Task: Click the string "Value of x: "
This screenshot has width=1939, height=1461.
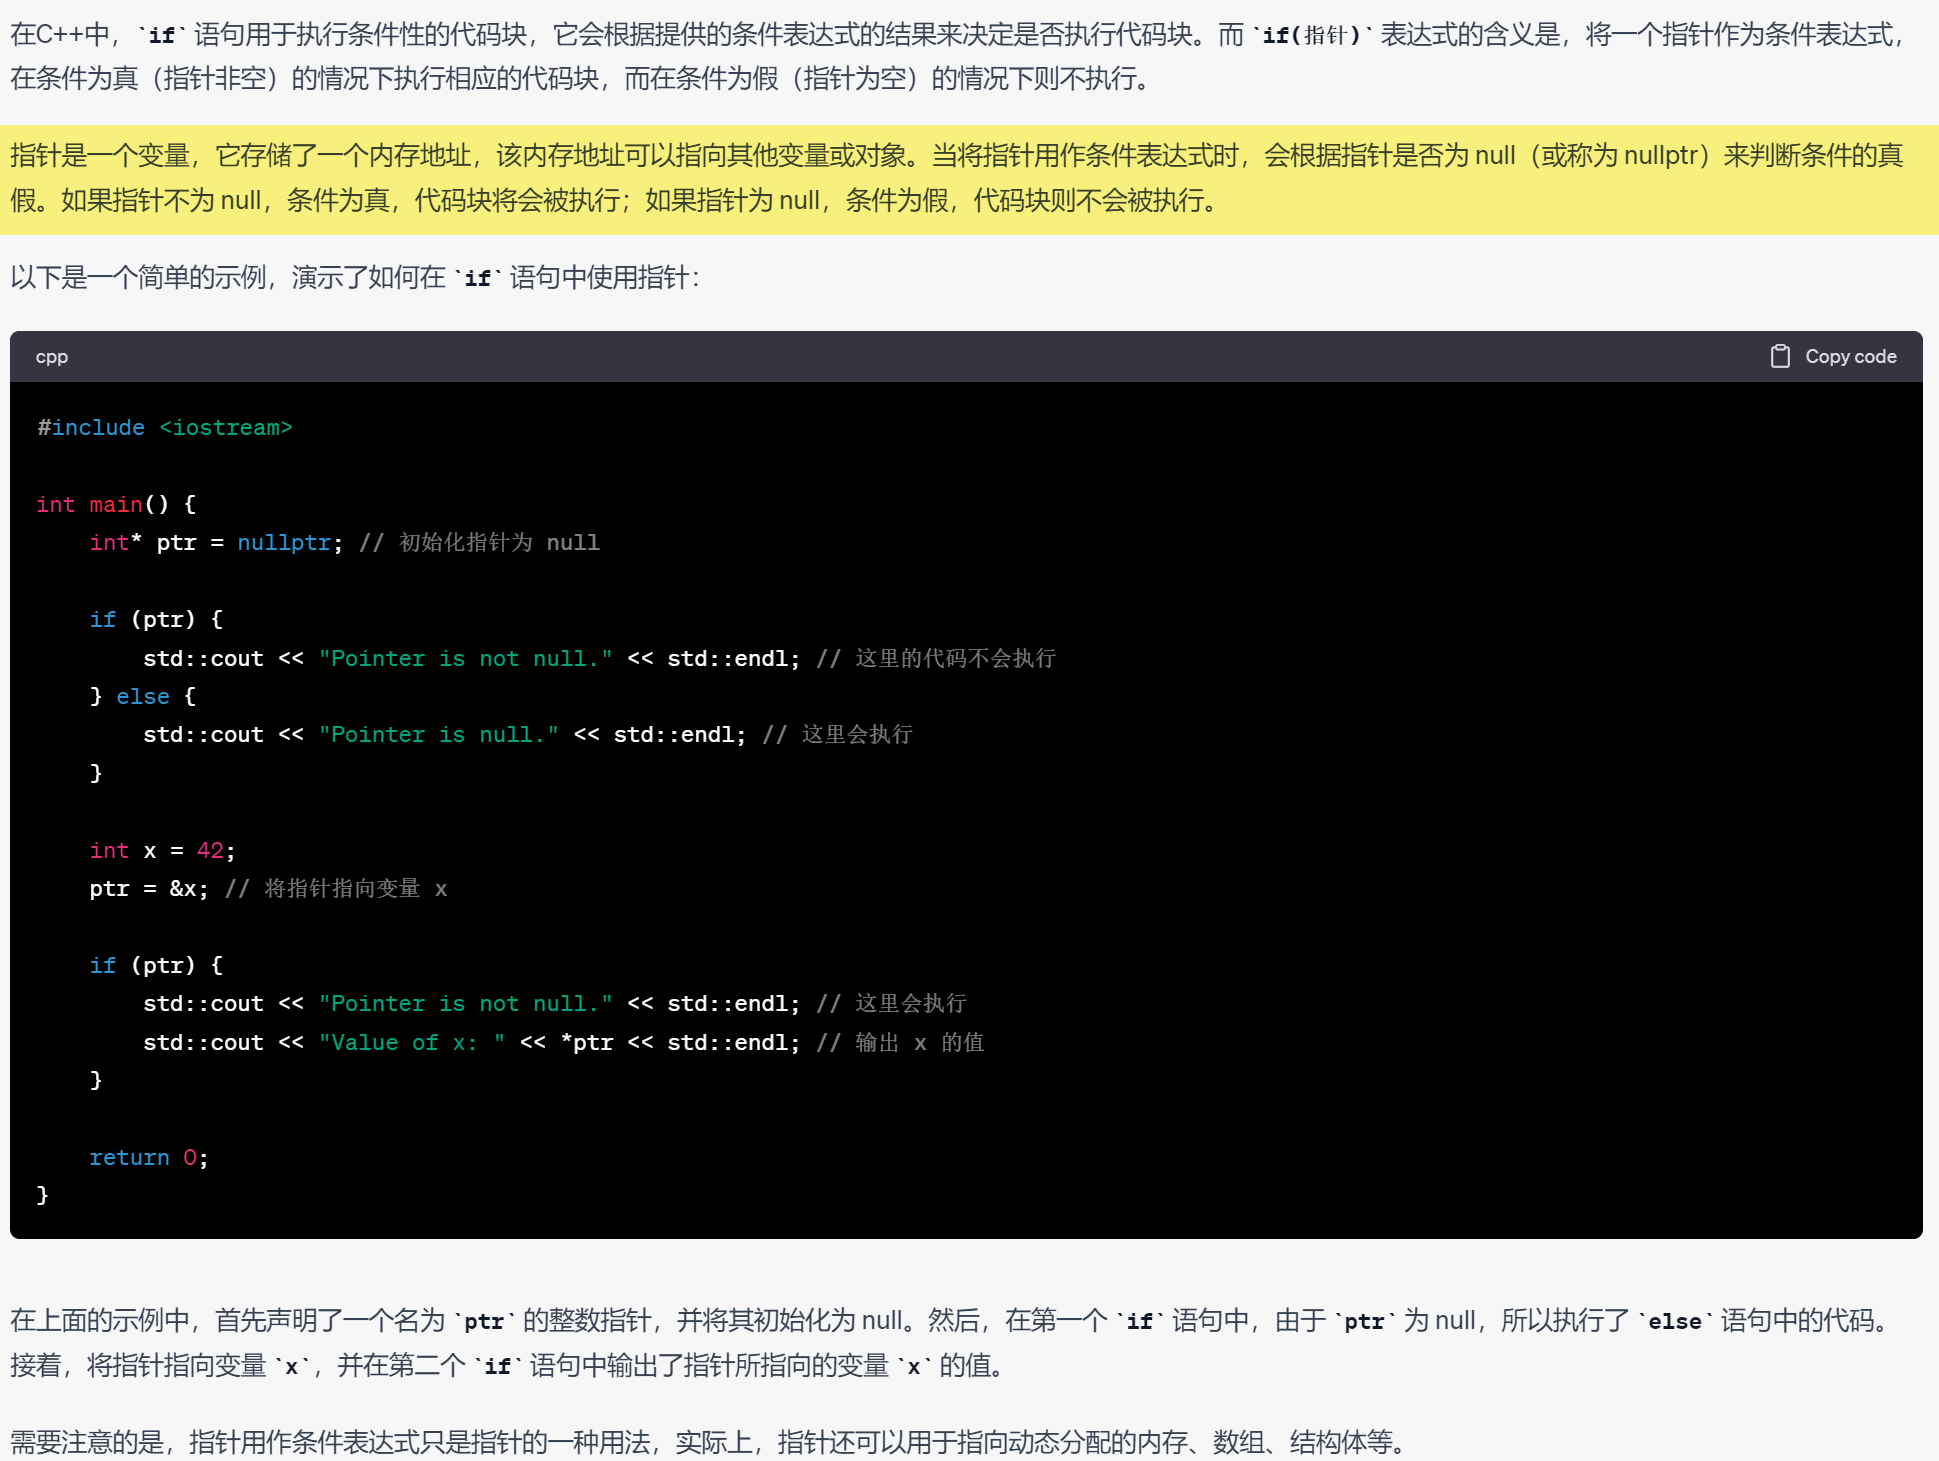Action: [x=412, y=1043]
